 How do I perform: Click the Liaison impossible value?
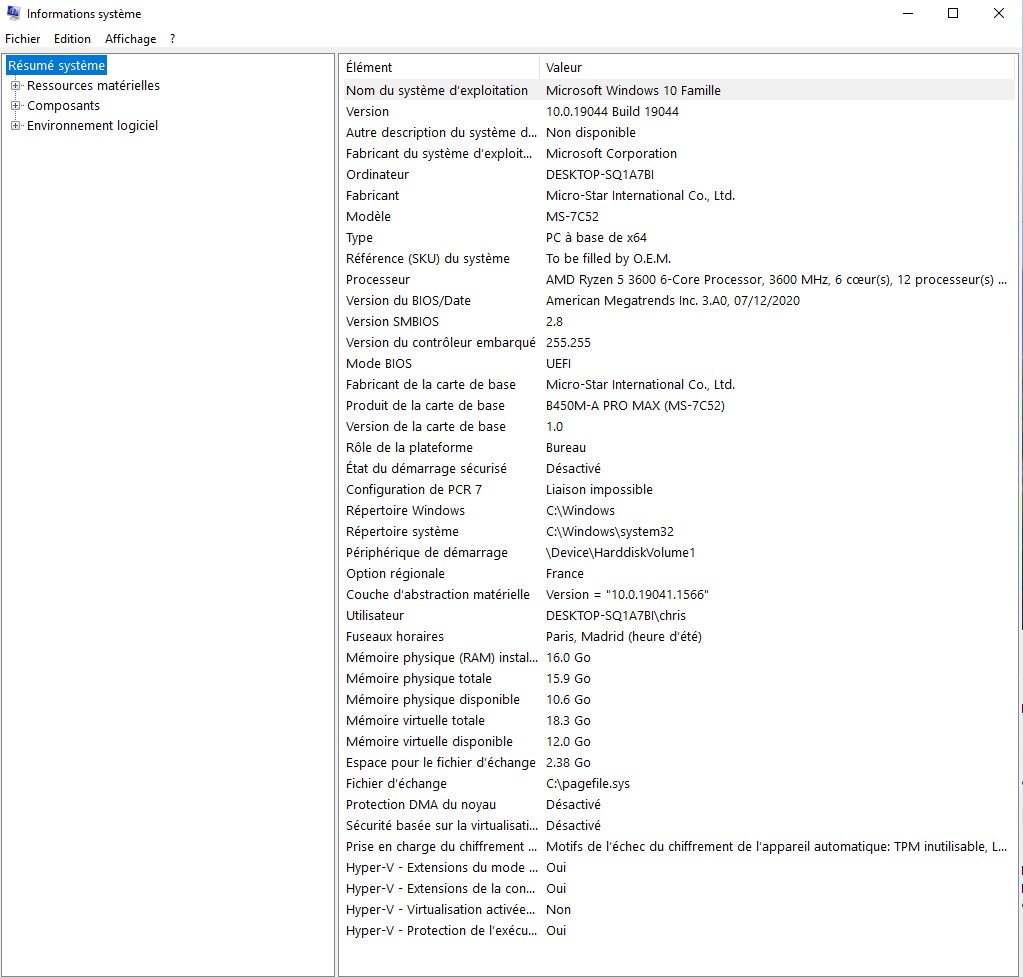600,489
